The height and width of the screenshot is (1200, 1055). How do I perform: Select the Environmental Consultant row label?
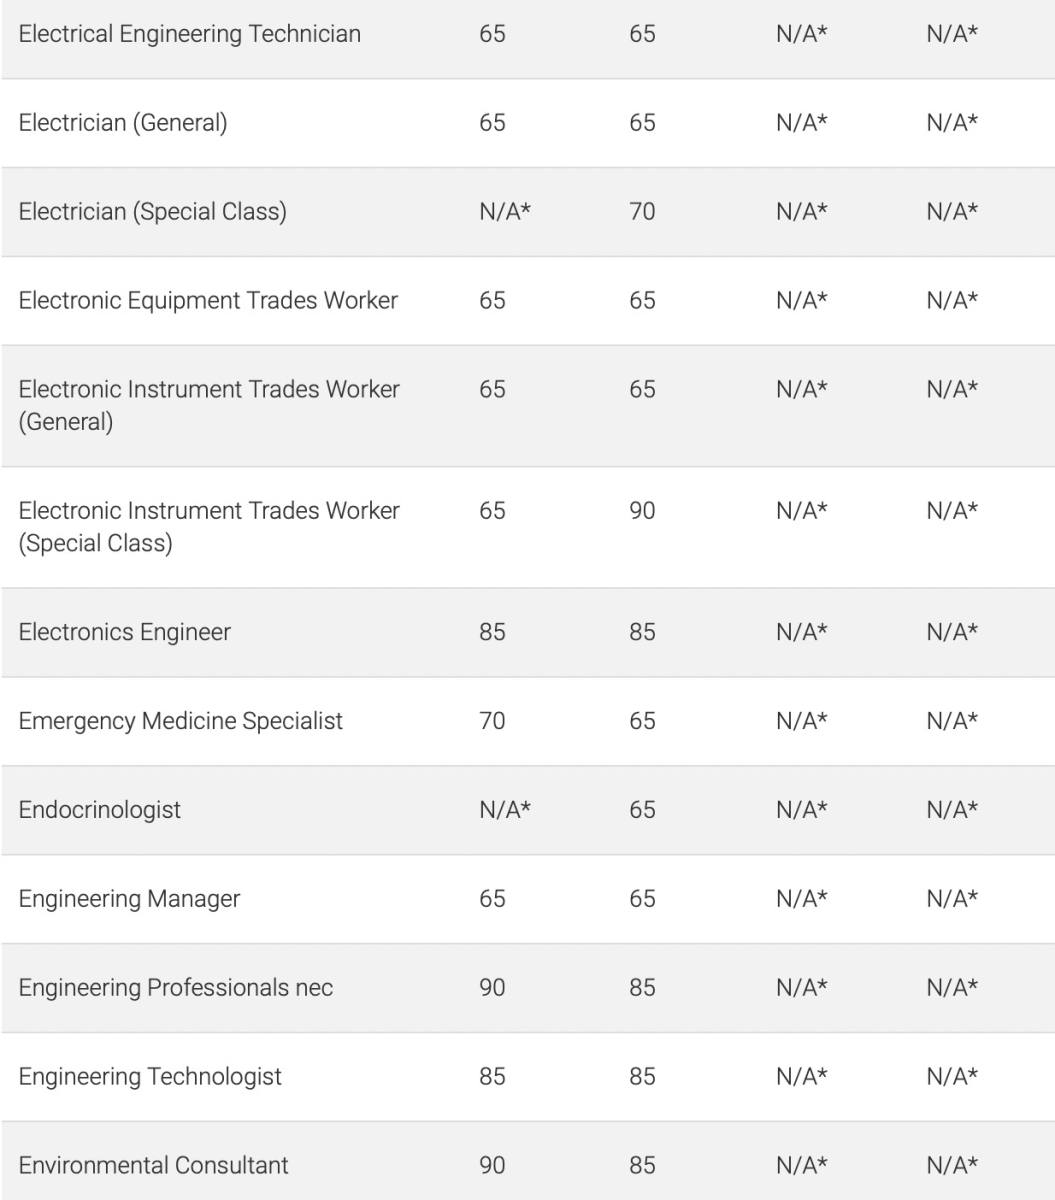(x=154, y=1165)
